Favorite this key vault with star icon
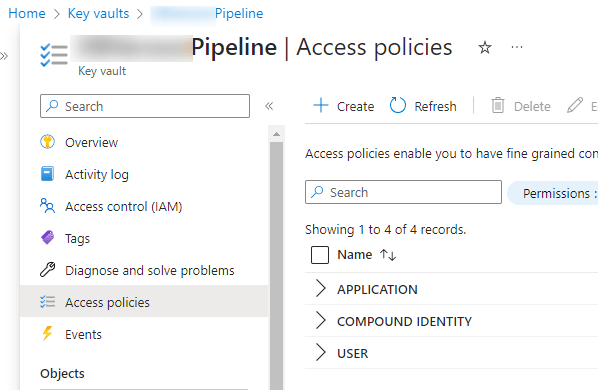Image resolution: width=598 pixels, height=390 pixels. tap(485, 48)
